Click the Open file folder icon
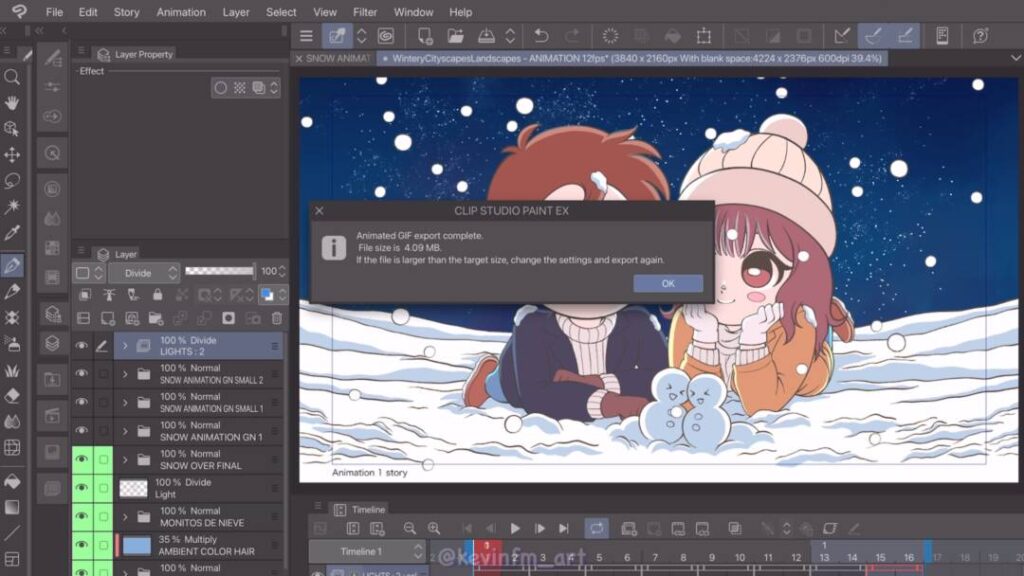 point(455,36)
